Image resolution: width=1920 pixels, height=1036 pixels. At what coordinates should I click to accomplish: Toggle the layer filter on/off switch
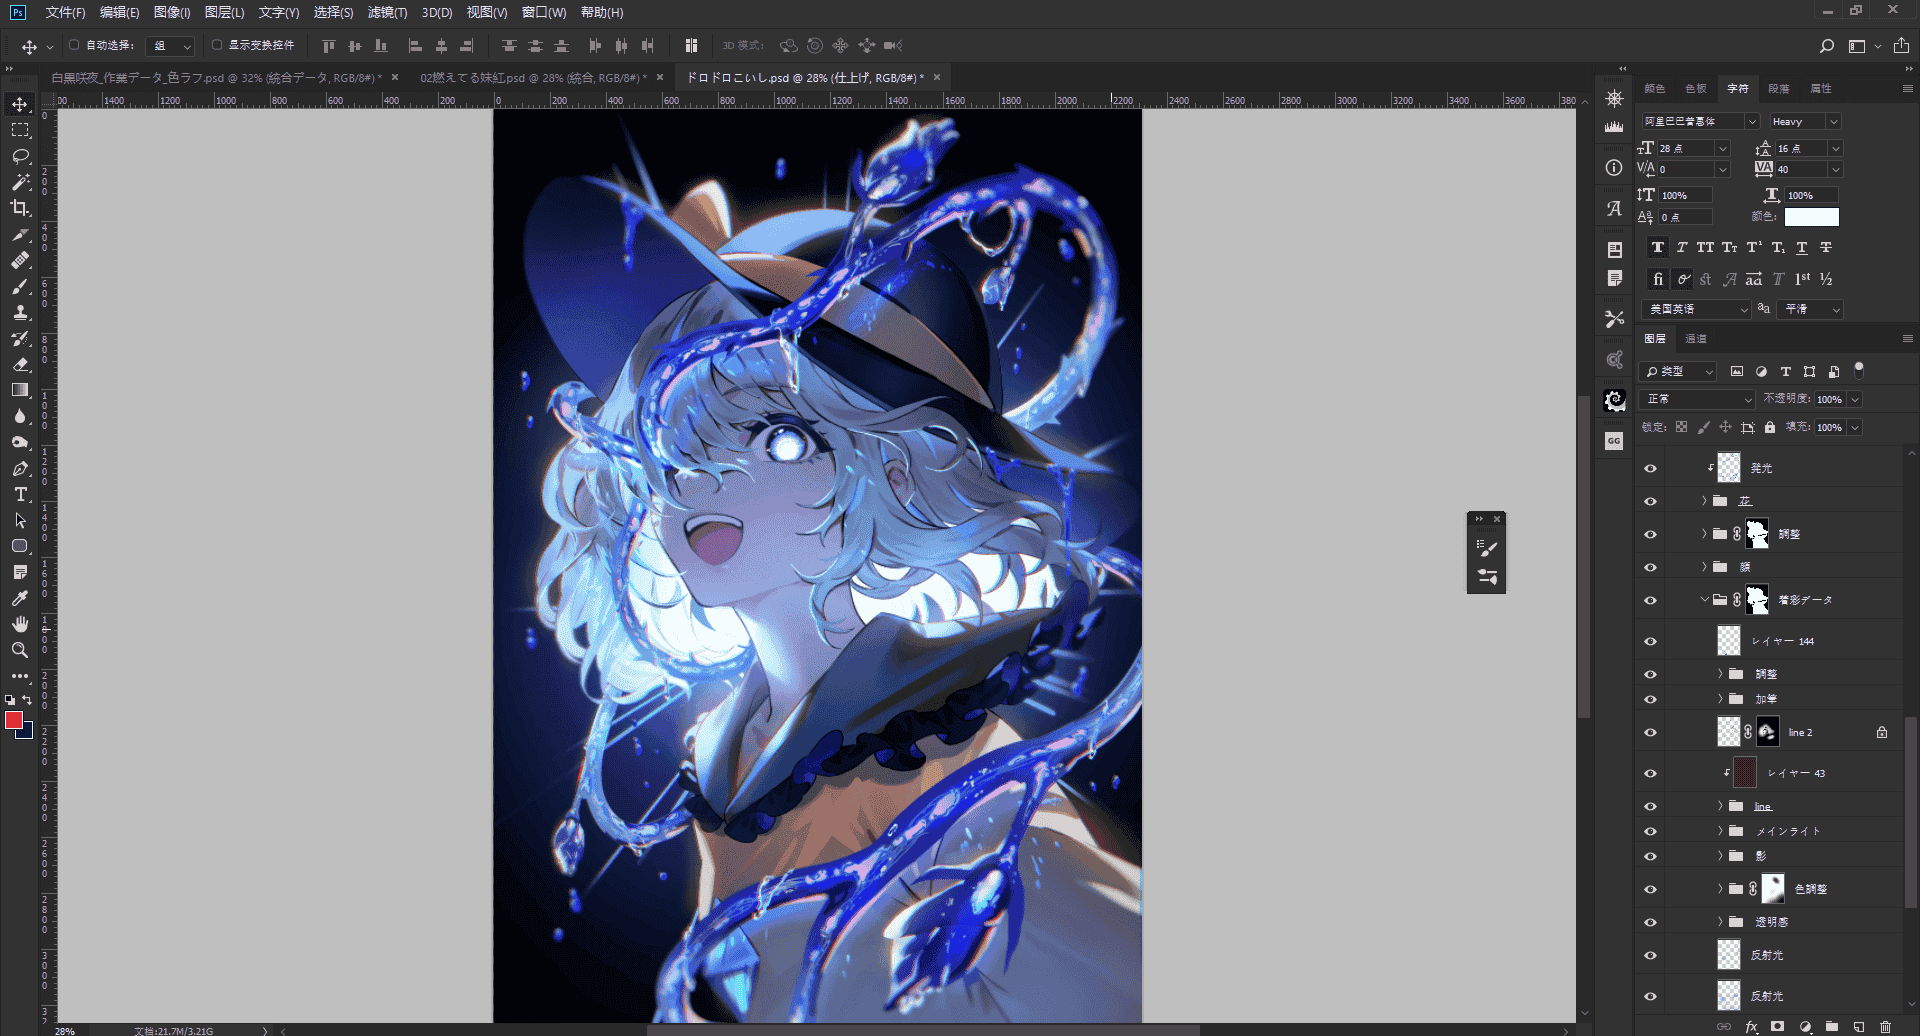point(1859,371)
